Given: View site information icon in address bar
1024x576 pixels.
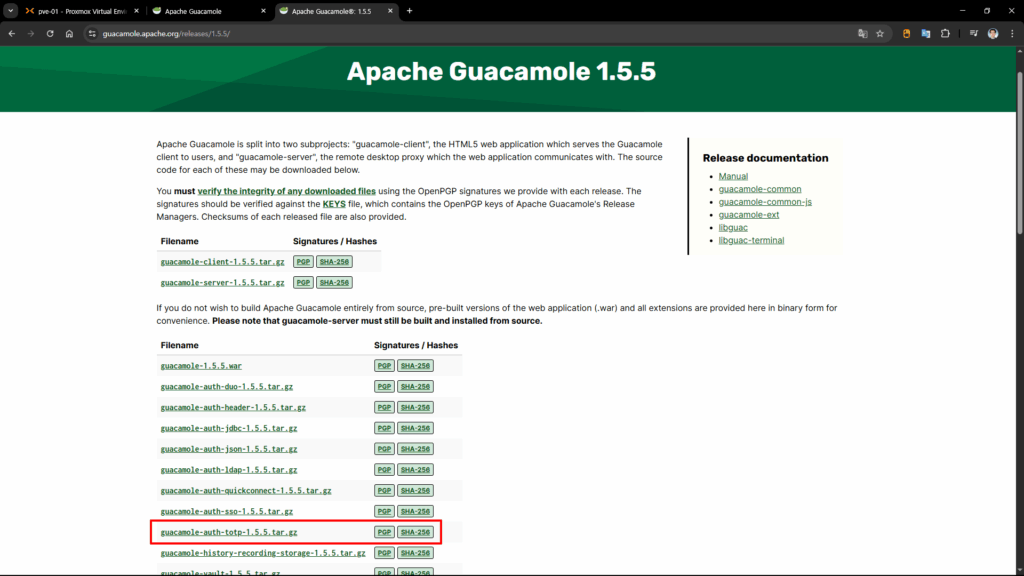Looking at the screenshot, I should click(x=91, y=33).
